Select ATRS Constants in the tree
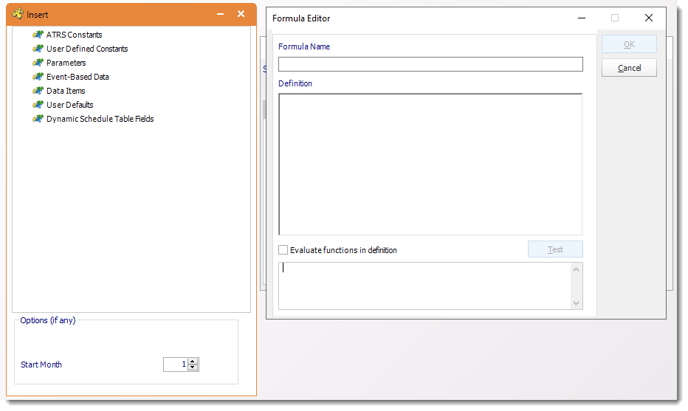The height and width of the screenshot is (411, 688). pos(74,35)
